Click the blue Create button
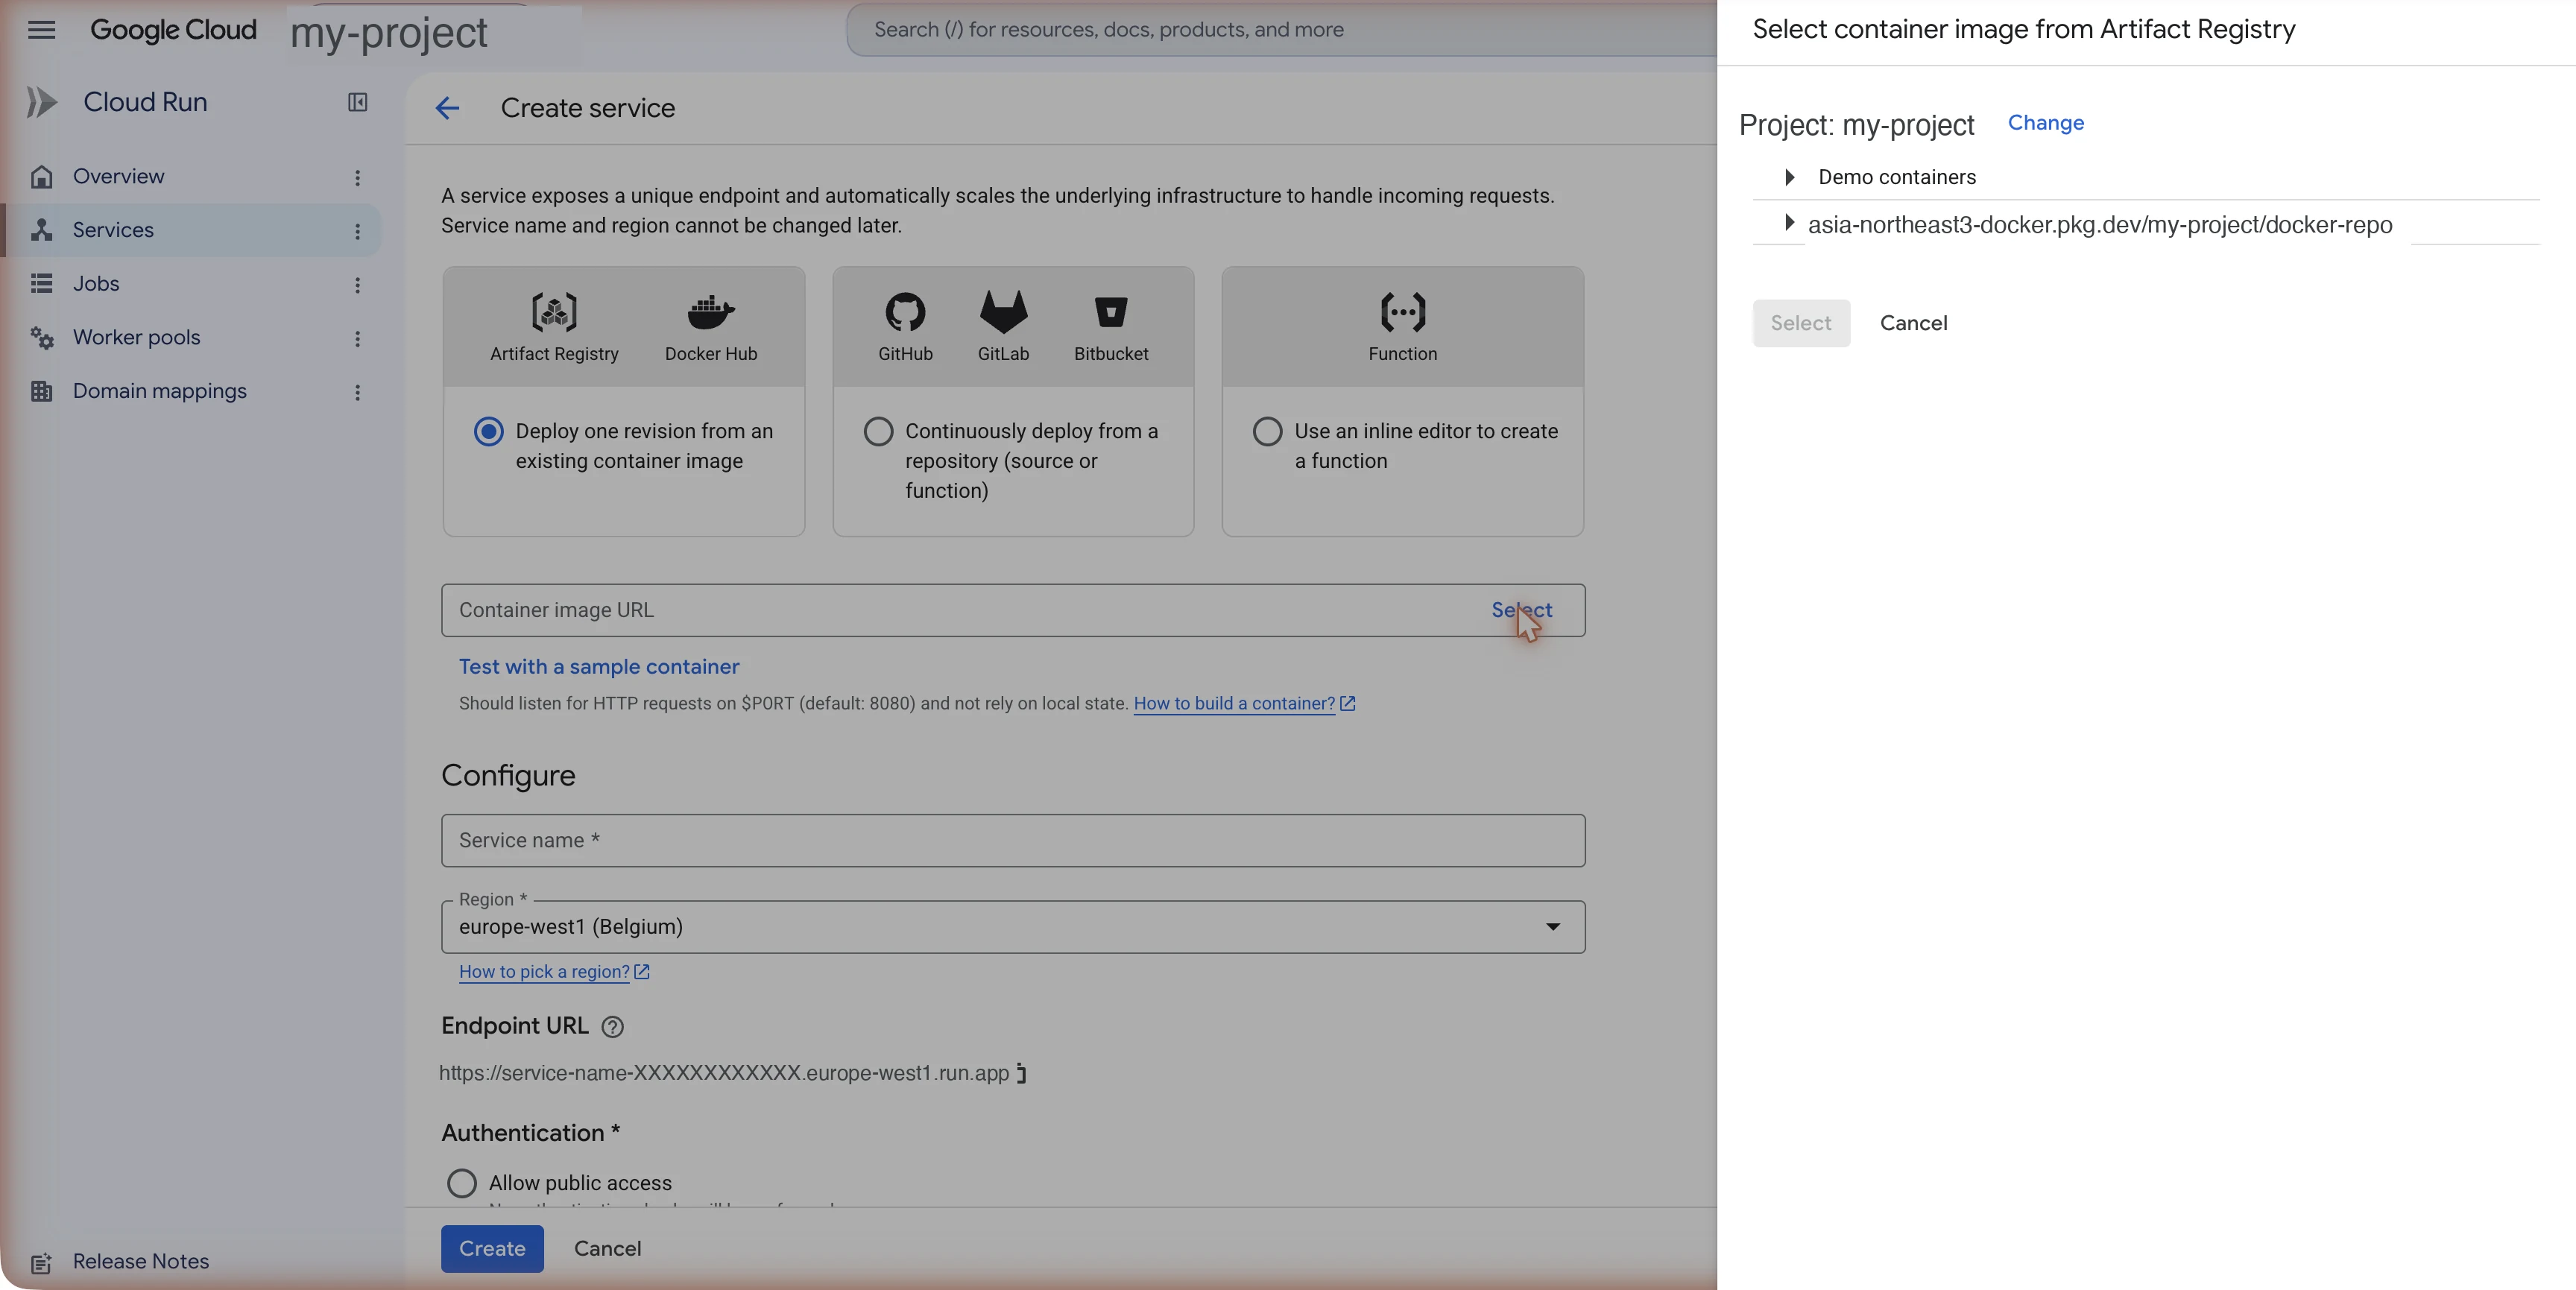The height and width of the screenshot is (1290, 2576). point(492,1249)
